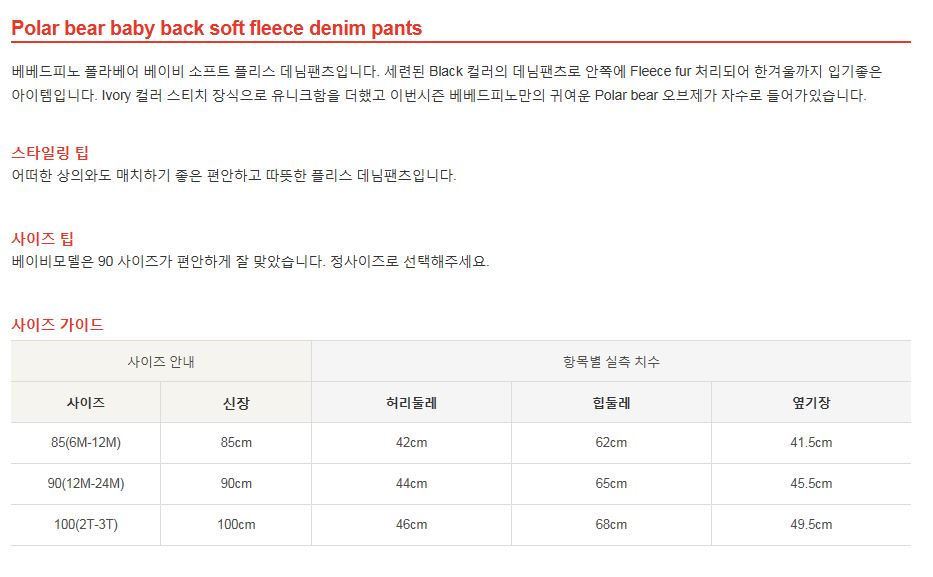
Task: Click the 허리둘레 column header
Action: coord(411,402)
